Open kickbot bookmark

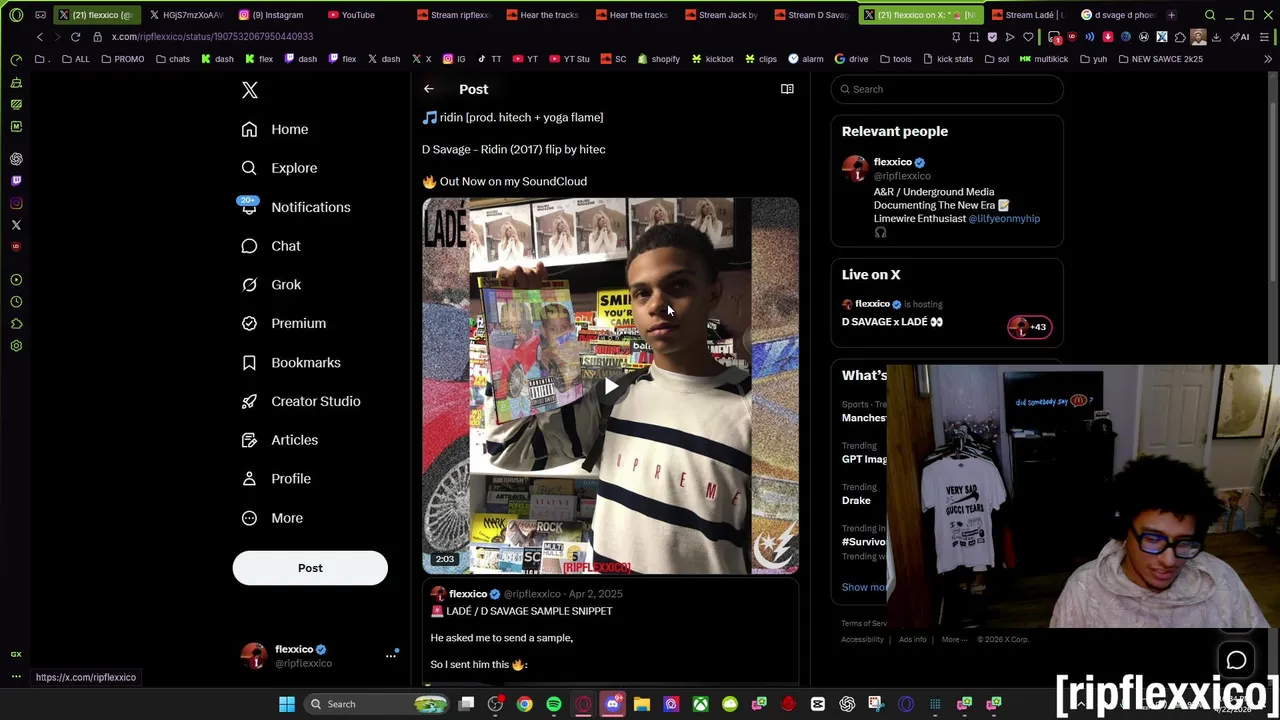[712, 59]
